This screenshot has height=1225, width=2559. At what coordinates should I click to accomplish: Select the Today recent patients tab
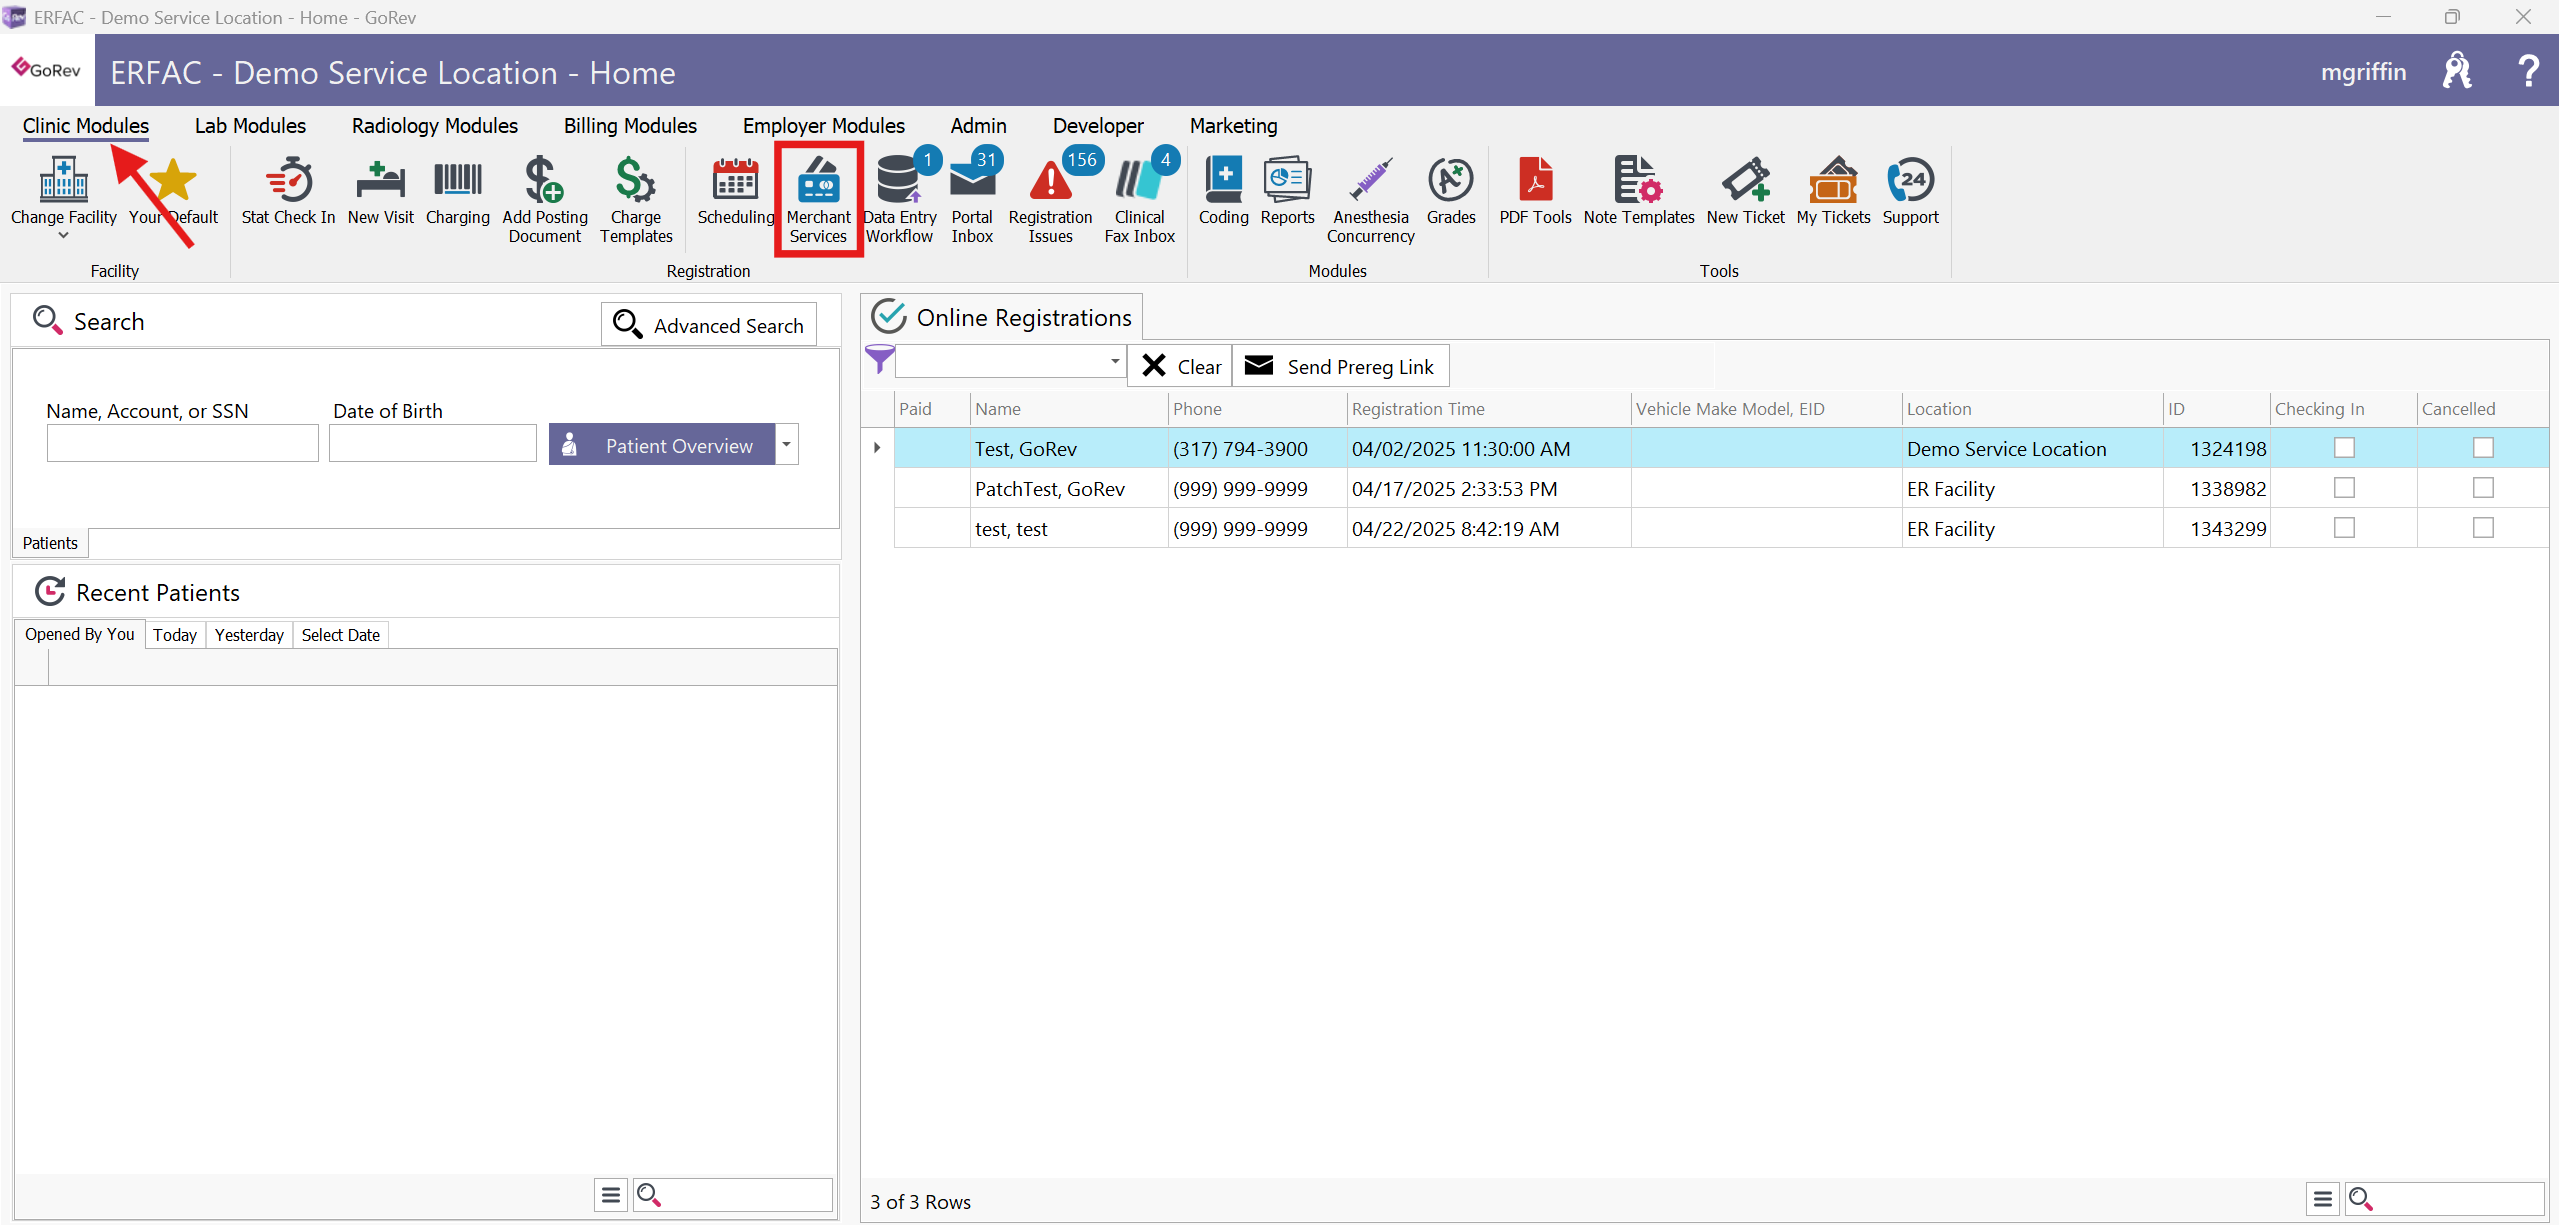point(175,635)
